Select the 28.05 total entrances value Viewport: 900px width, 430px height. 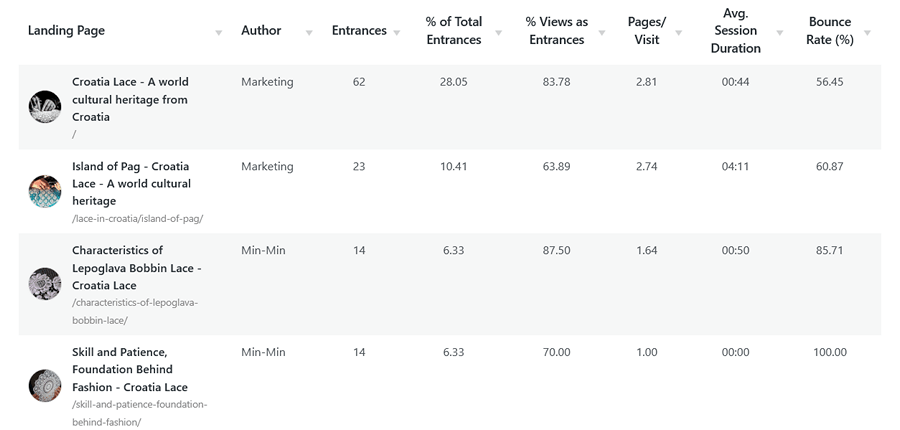pos(453,82)
